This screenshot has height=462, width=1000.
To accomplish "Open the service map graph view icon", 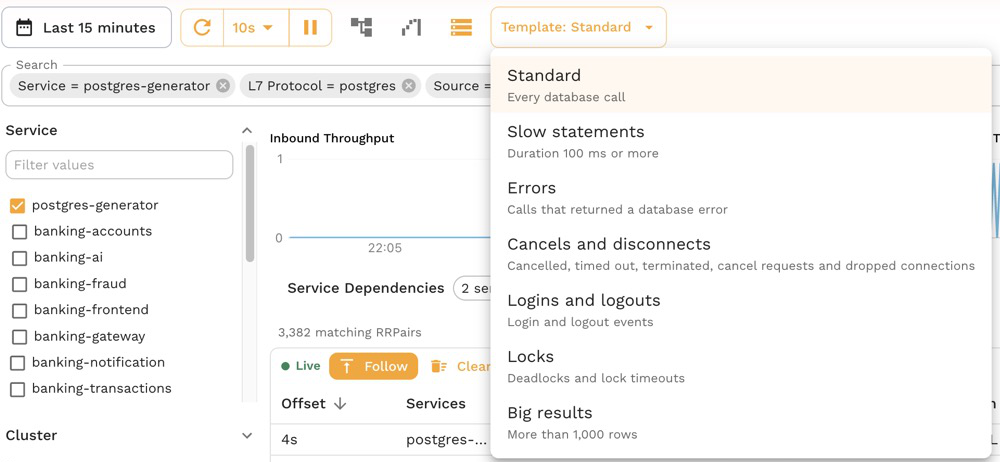I will 362,27.
